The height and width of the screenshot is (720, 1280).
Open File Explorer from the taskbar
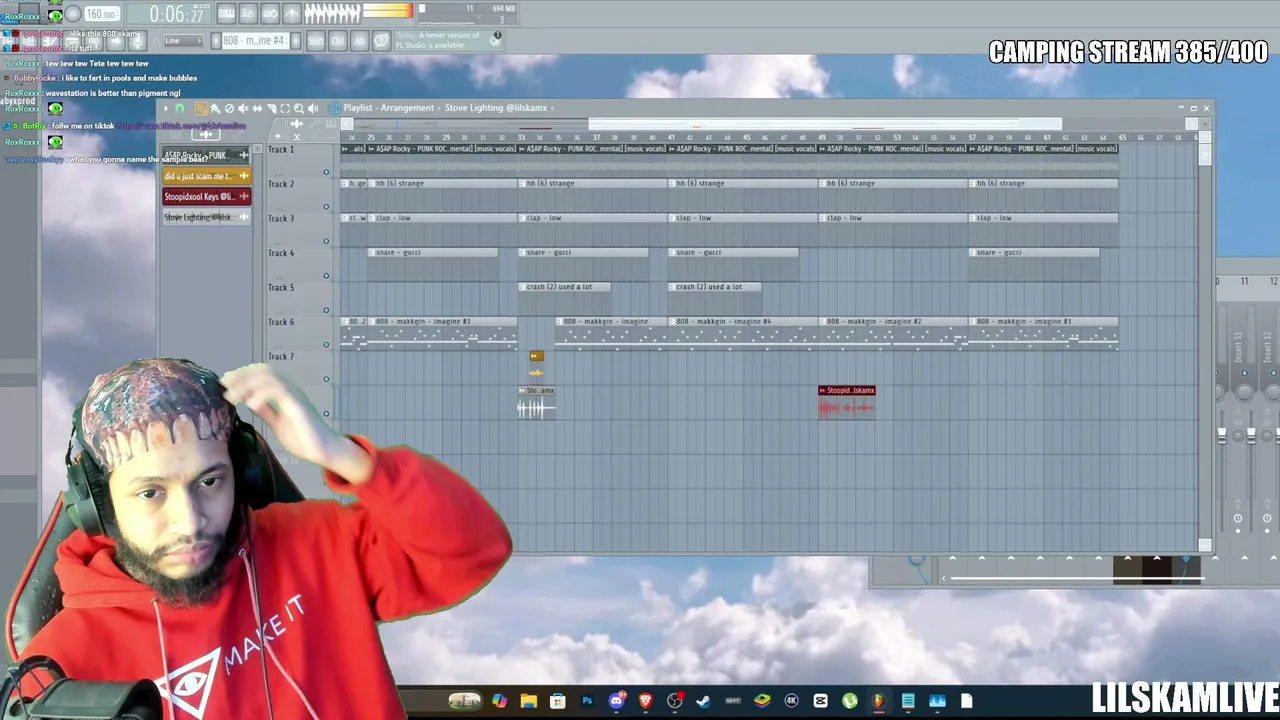[x=528, y=701]
